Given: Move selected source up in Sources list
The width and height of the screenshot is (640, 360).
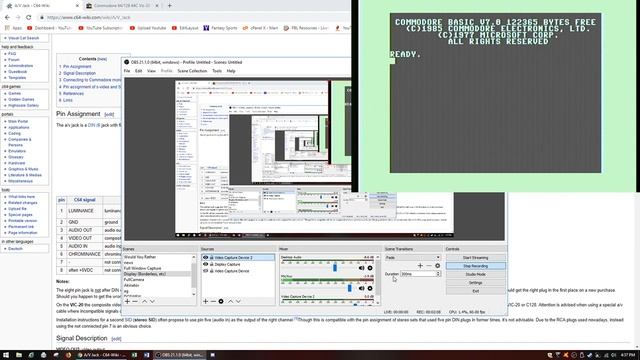Looking at the screenshot, I should 230,301.
